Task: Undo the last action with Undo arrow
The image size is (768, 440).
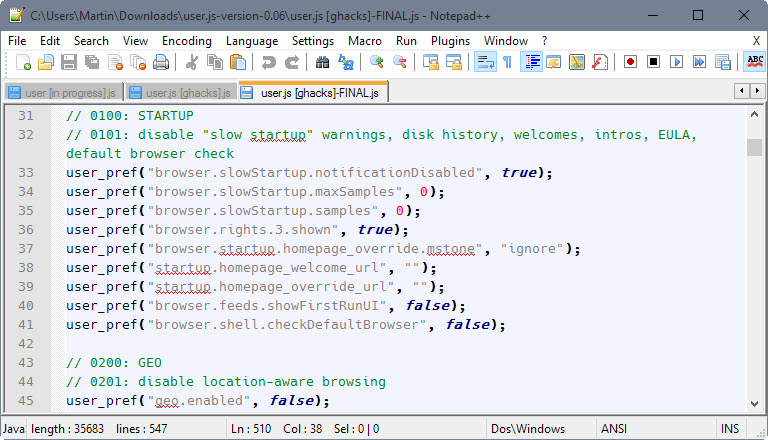Action: [268, 62]
